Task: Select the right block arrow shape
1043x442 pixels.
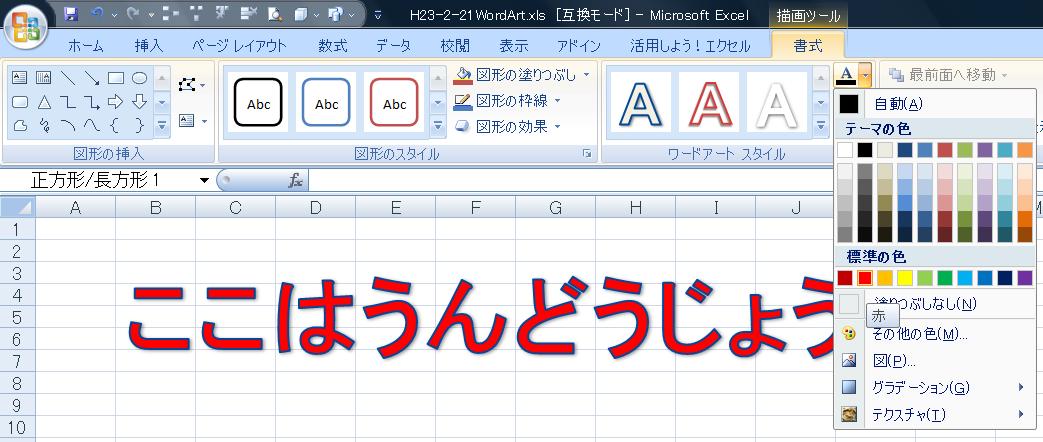Action: 116,102
